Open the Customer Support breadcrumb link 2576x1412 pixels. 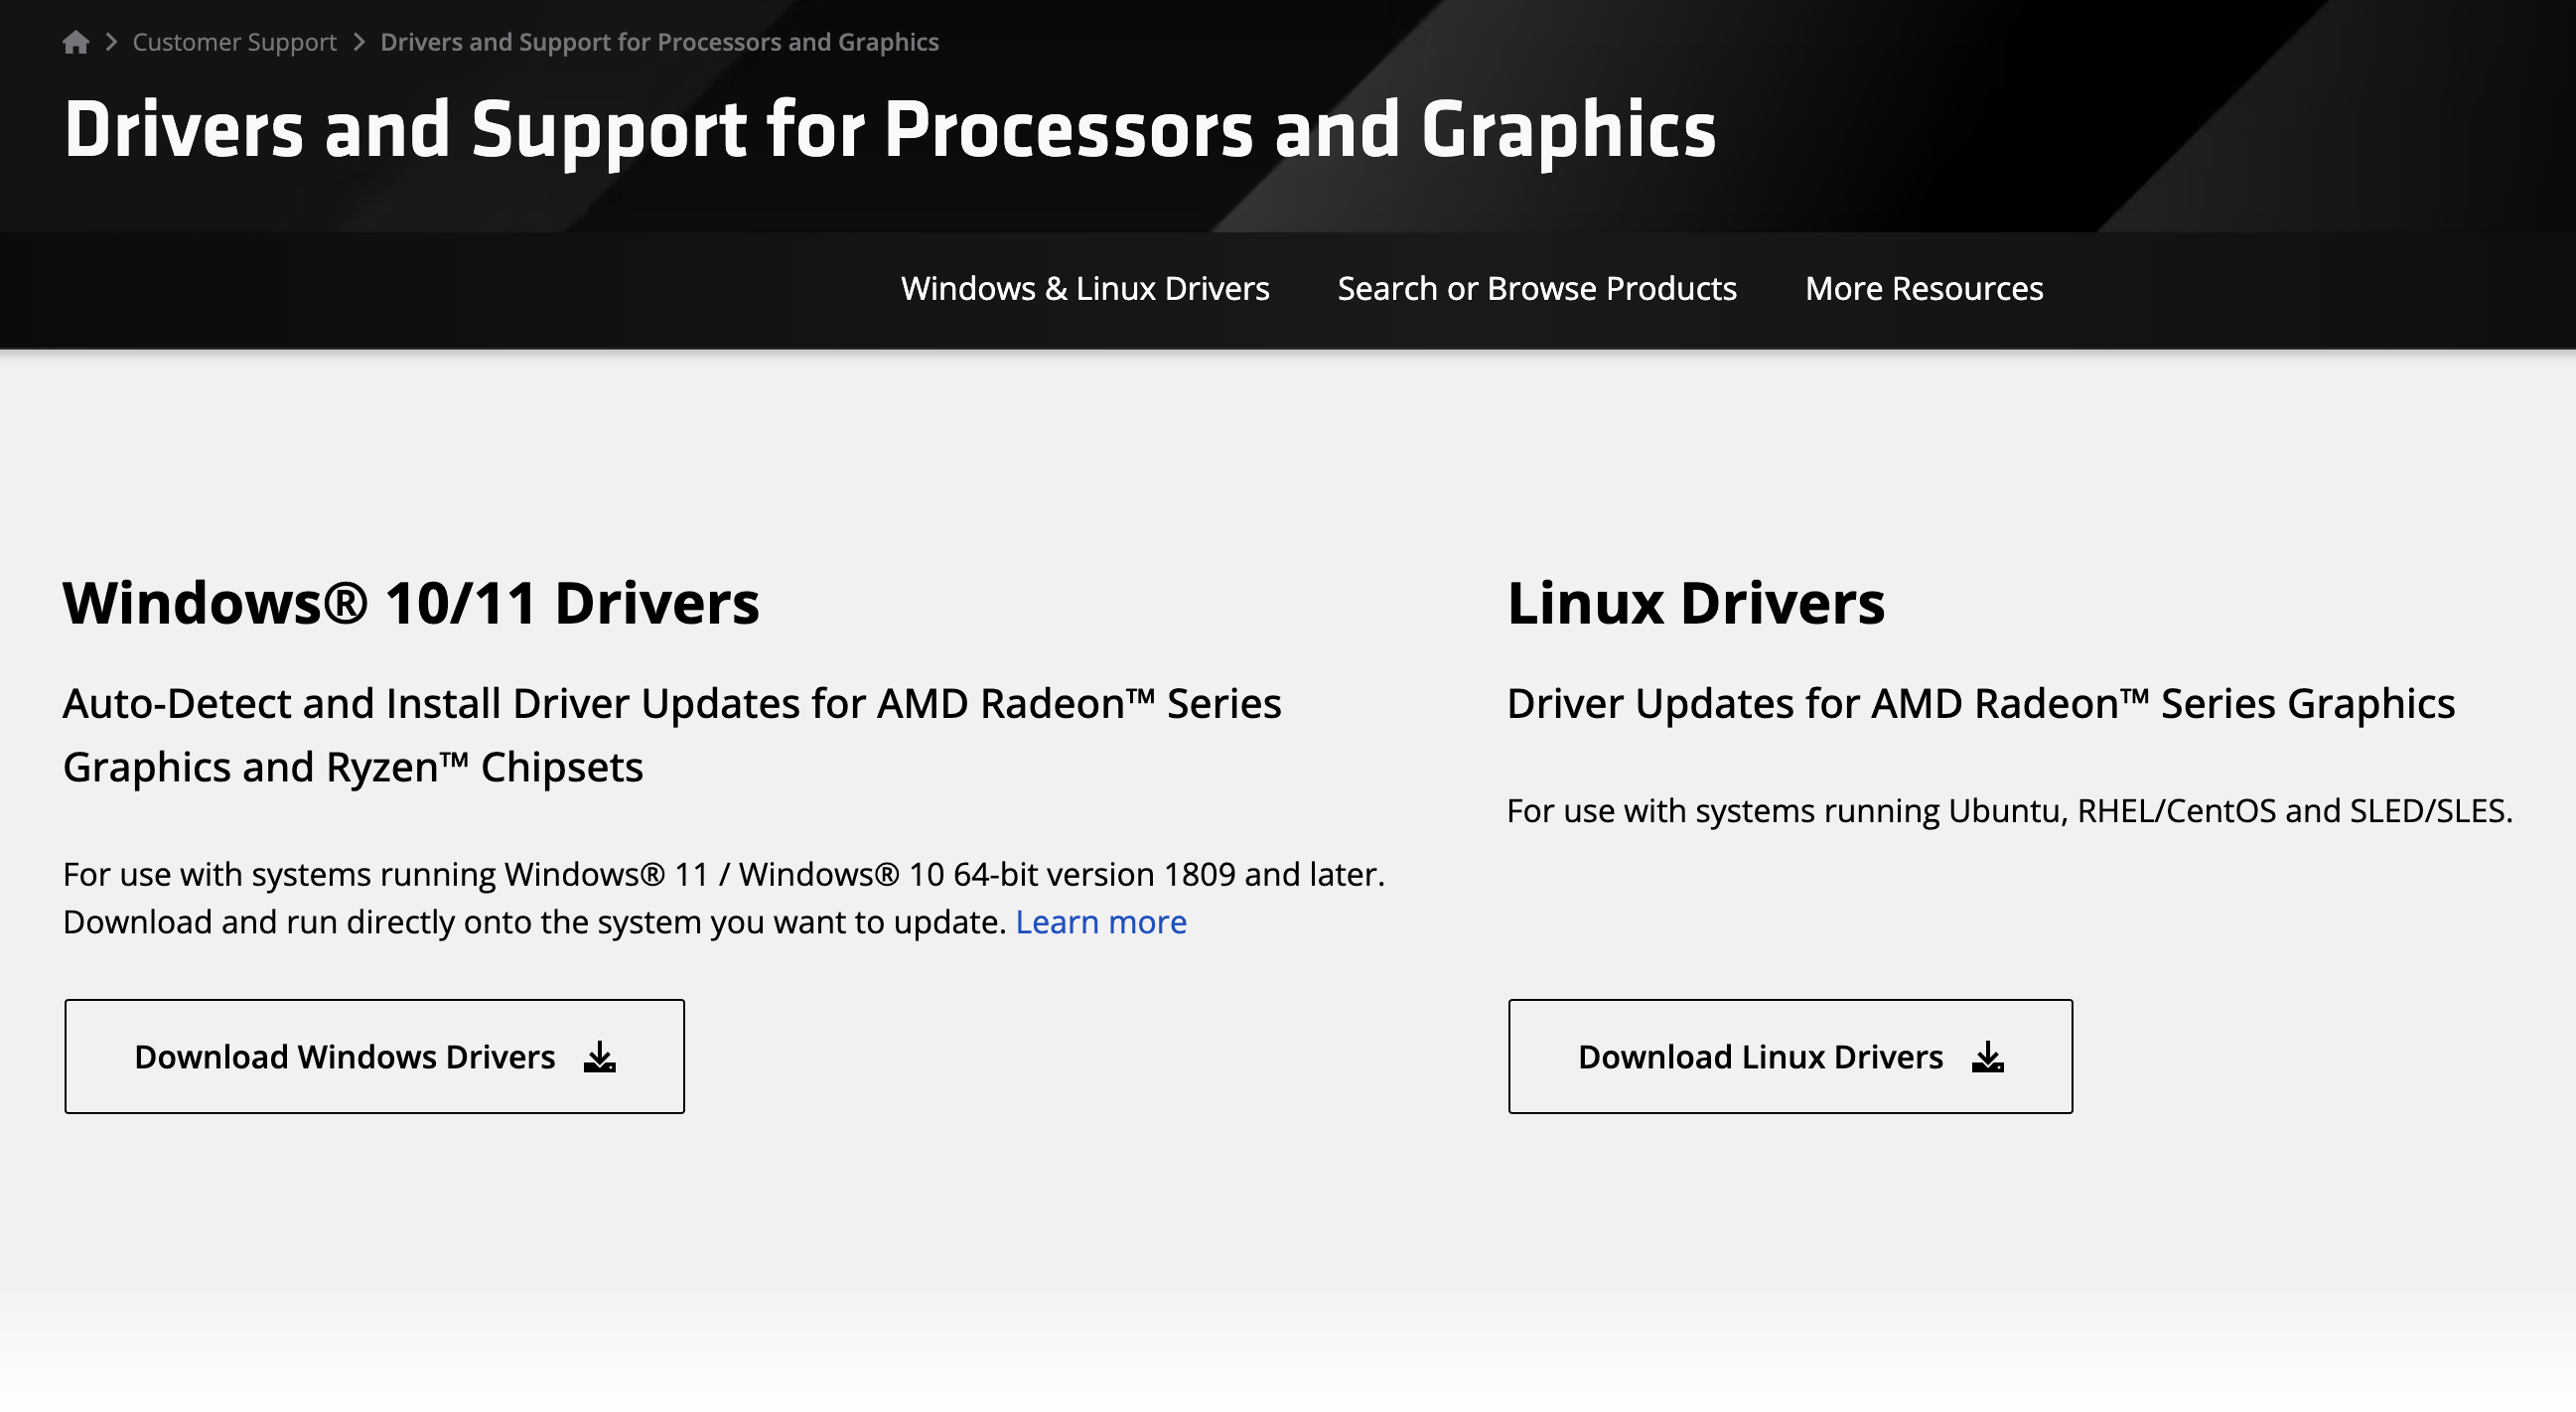[234, 42]
